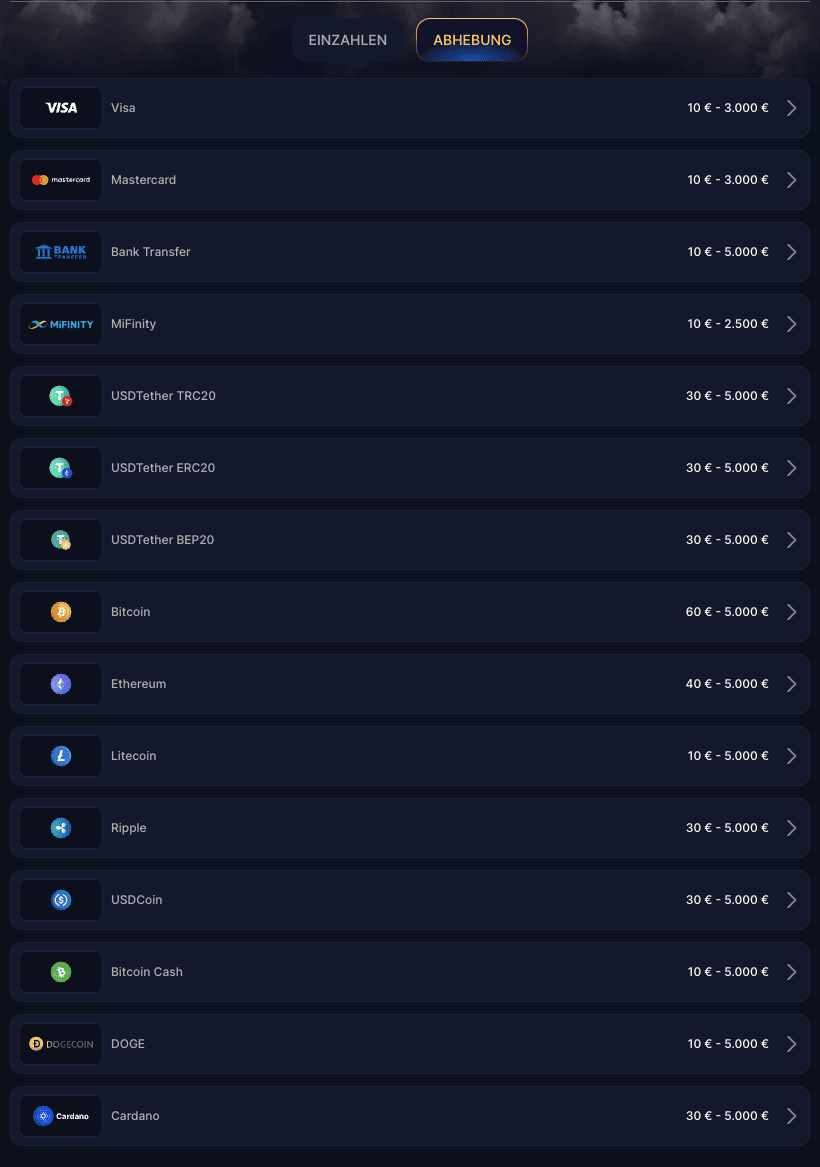This screenshot has height=1167, width=820.
Task: Click the USDTether BEP20 label
Action: coord(162,540)
